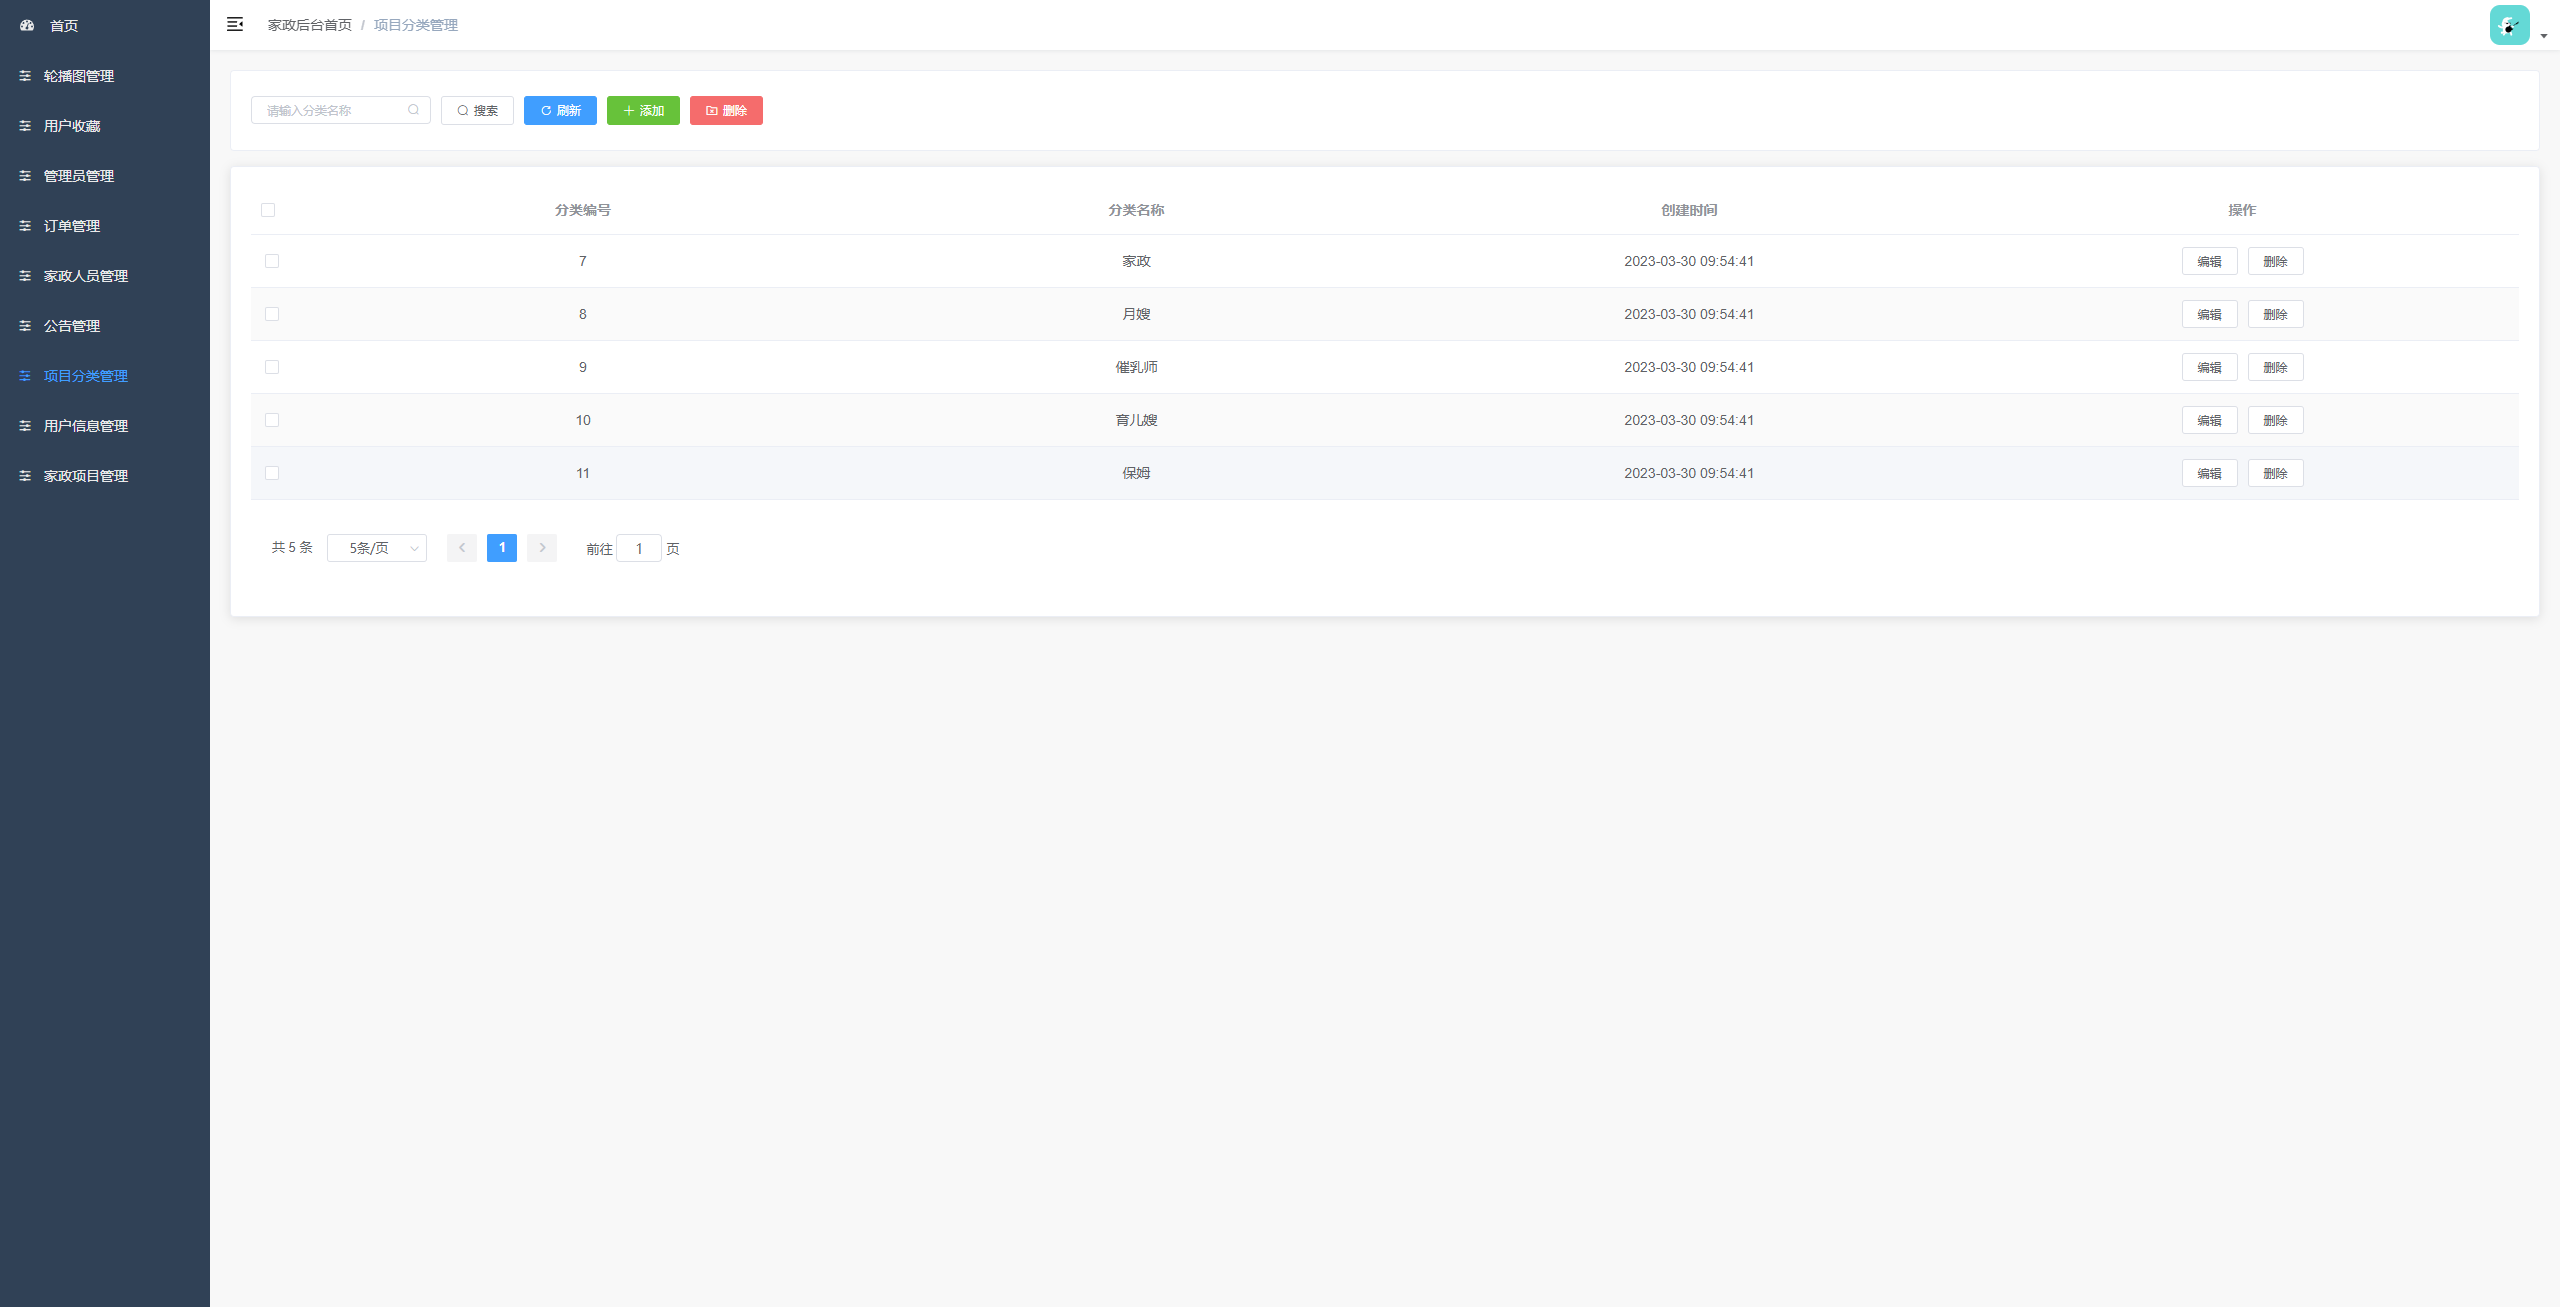Click the search magnifier inside the name input
Viewport: 2560px width, 1307px height.
[x=413, y=110]
